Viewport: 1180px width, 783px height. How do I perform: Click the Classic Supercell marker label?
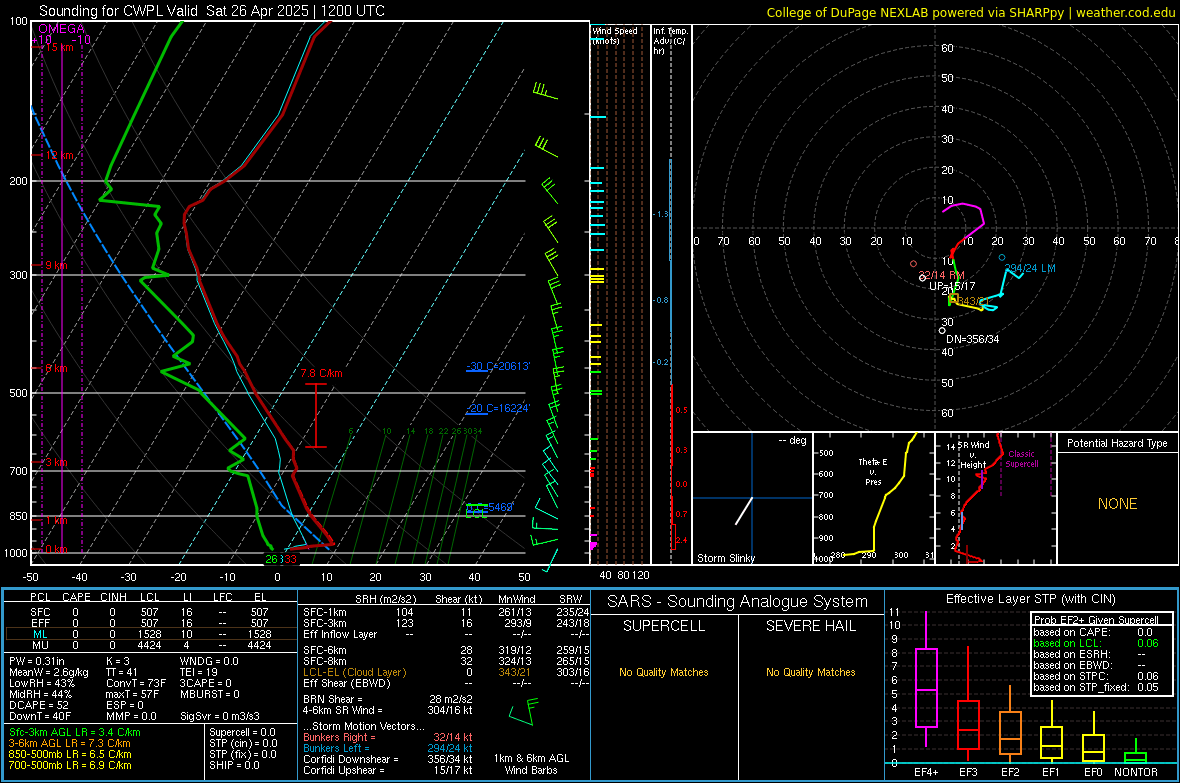point(1021,459)
